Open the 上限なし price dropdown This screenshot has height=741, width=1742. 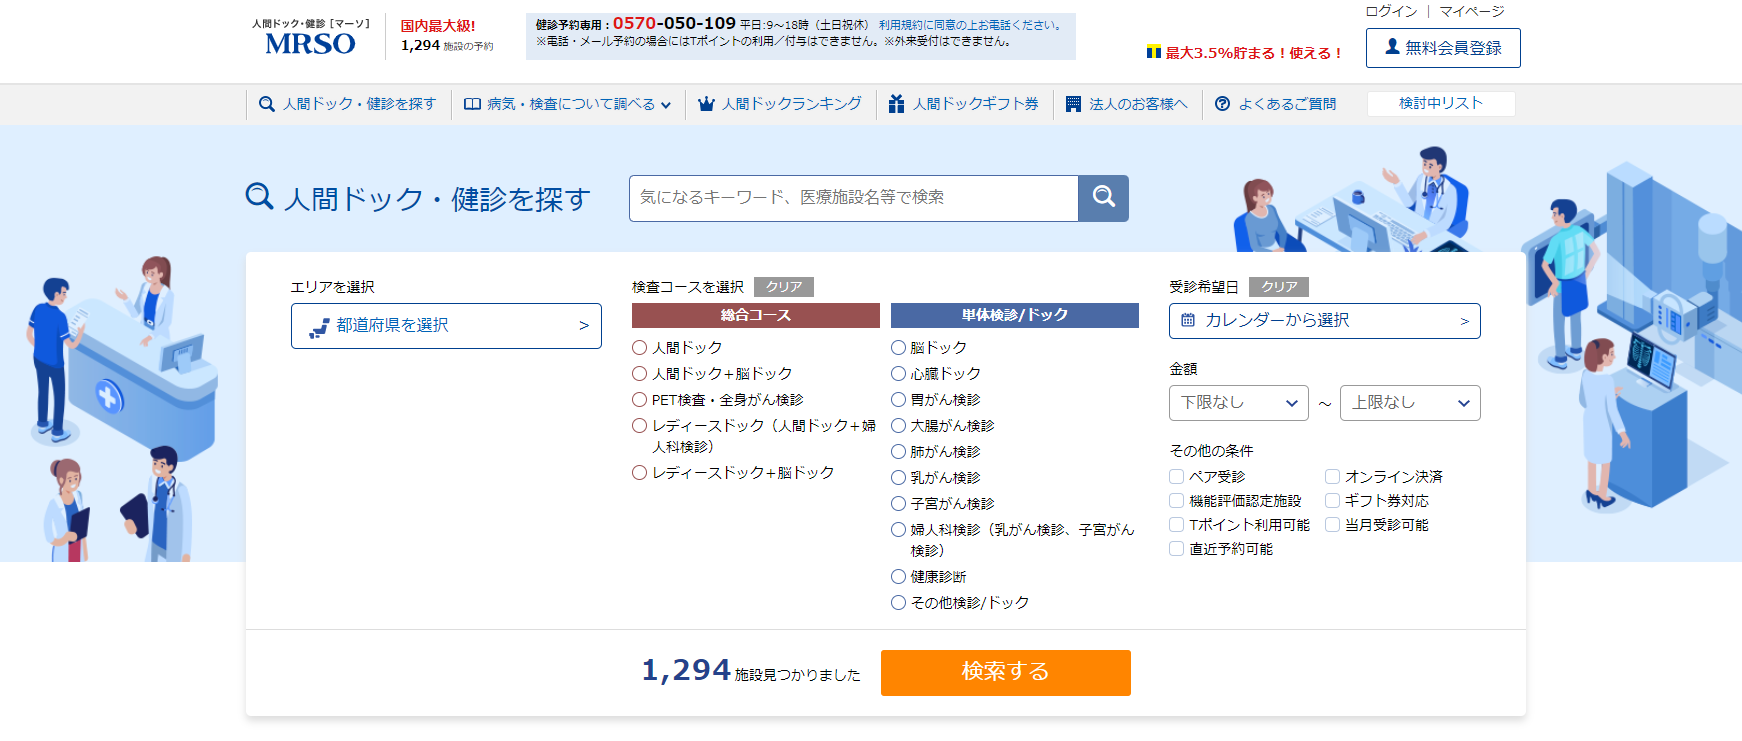[x=1410, y=403]
